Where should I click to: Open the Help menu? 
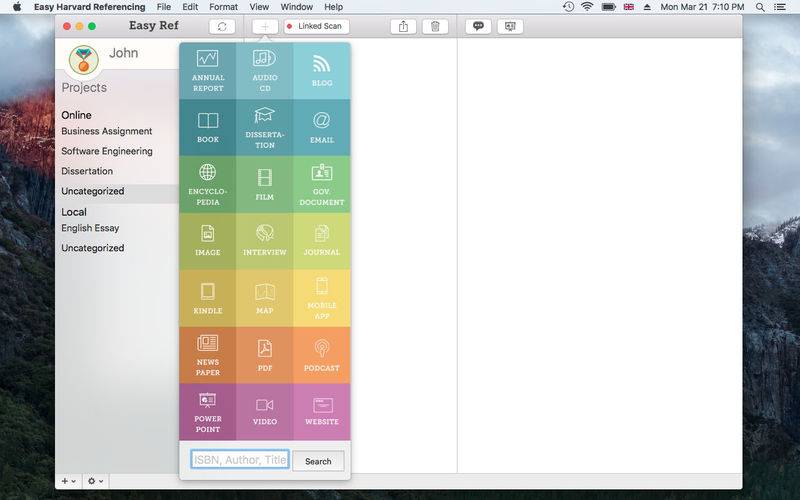click(x=333, y=7)
